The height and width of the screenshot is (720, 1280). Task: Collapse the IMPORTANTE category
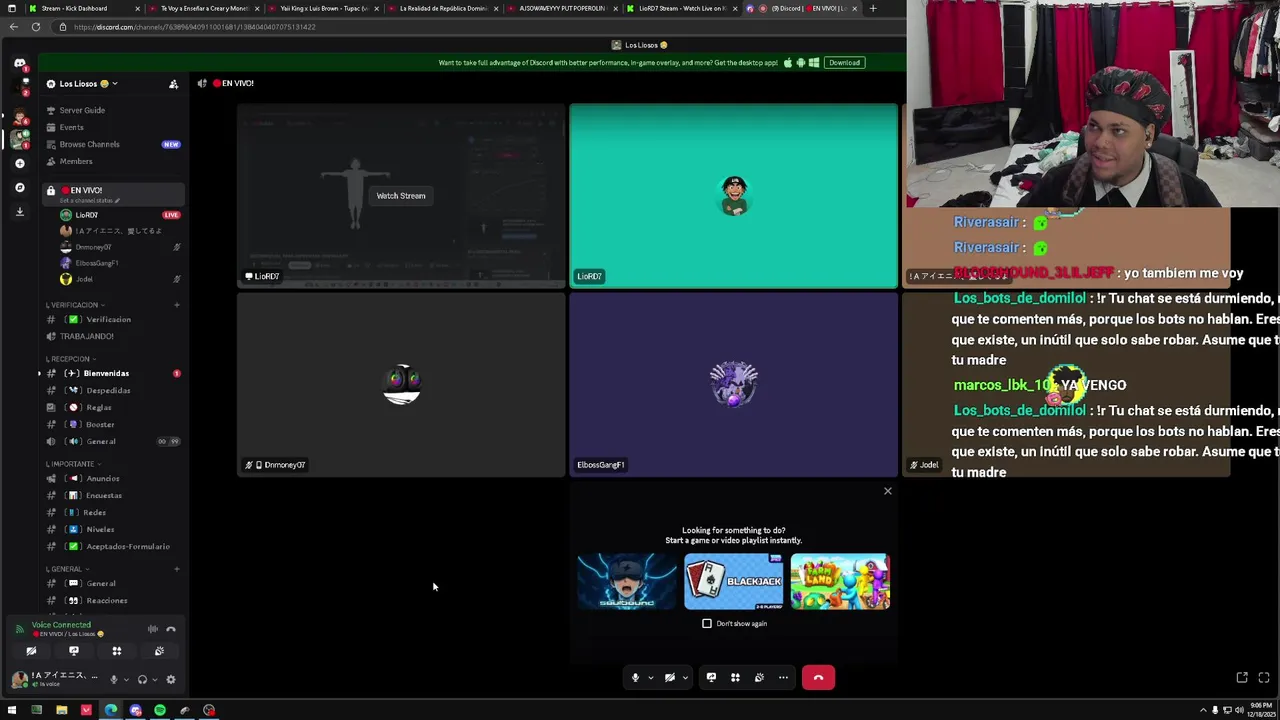72,464
